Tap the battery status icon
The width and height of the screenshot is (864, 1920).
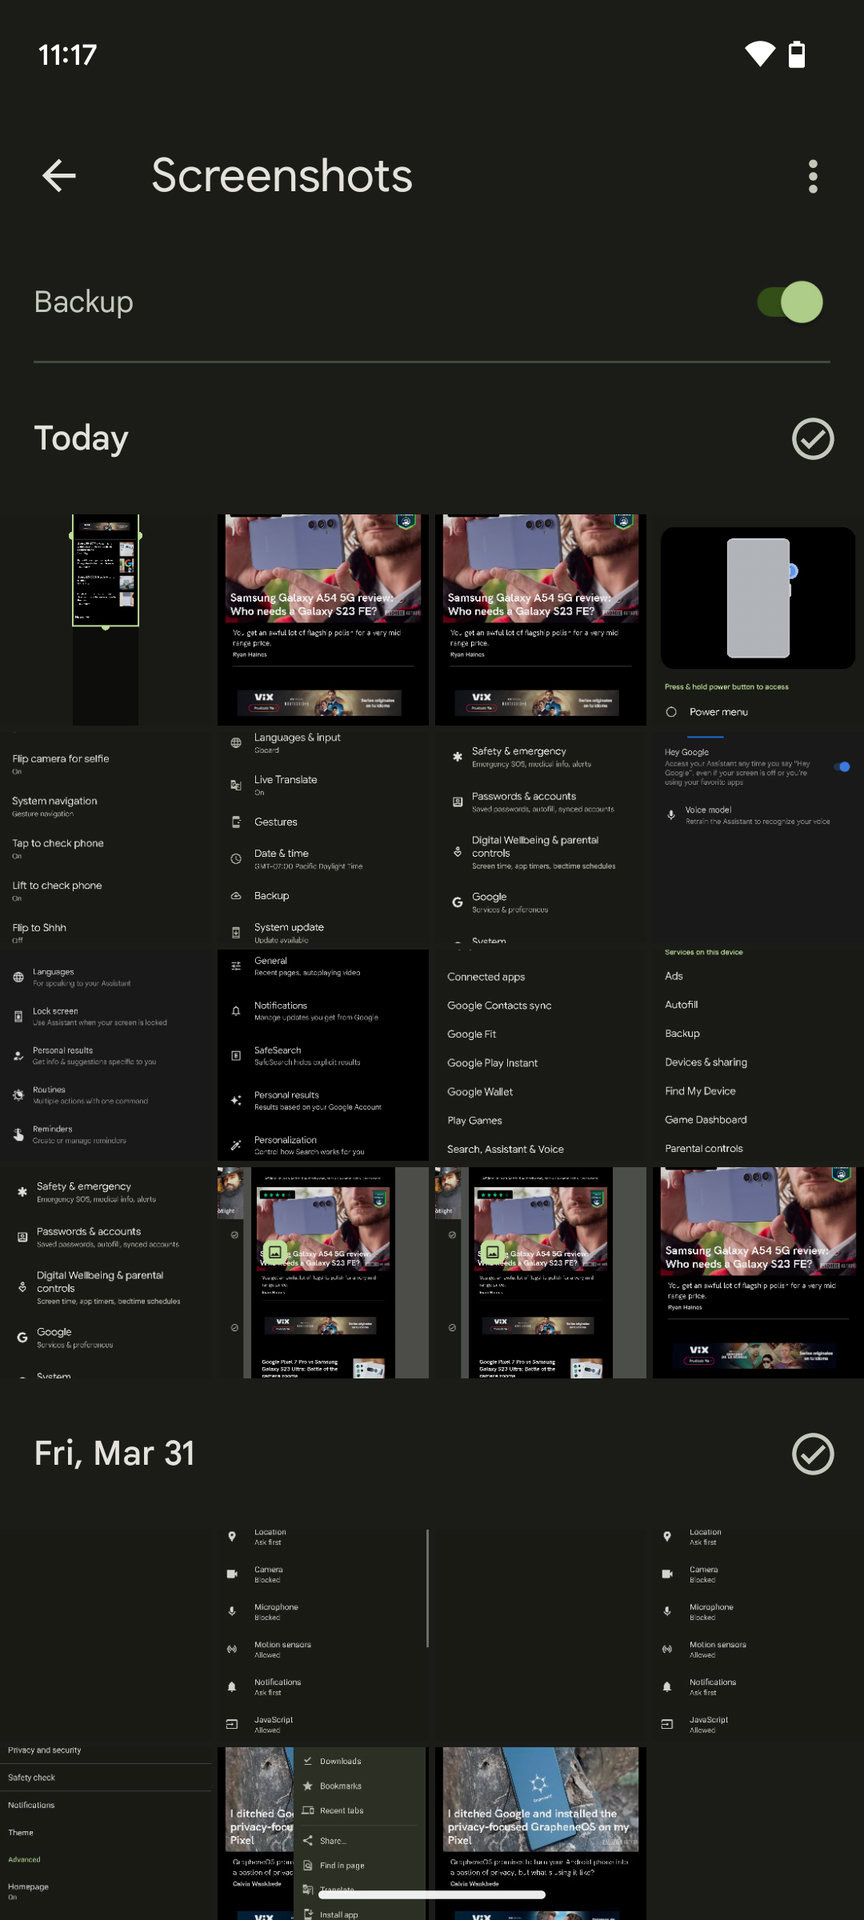pos(797,54)
